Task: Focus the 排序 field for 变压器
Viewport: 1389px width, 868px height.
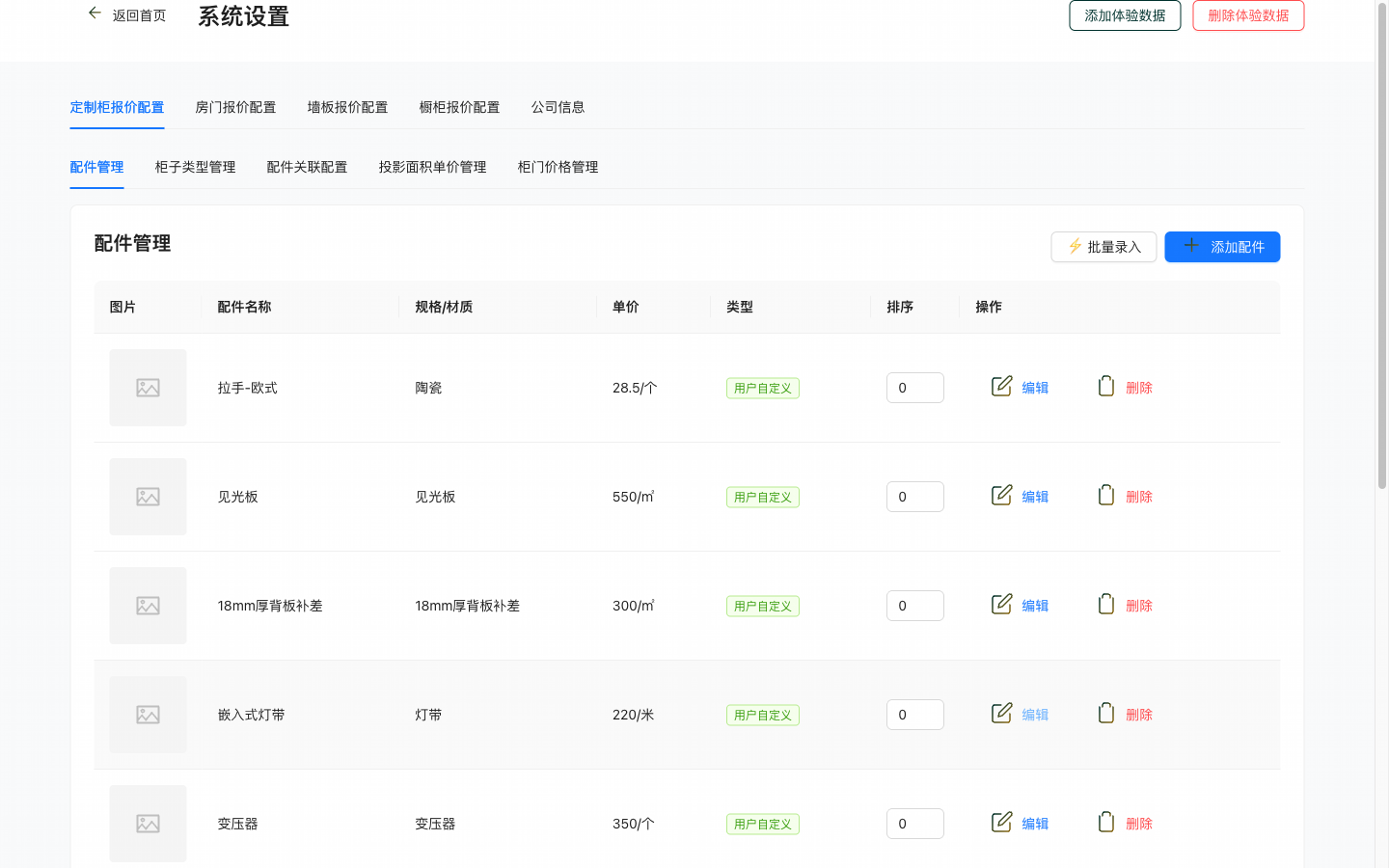Action: [x=915, y=823]
